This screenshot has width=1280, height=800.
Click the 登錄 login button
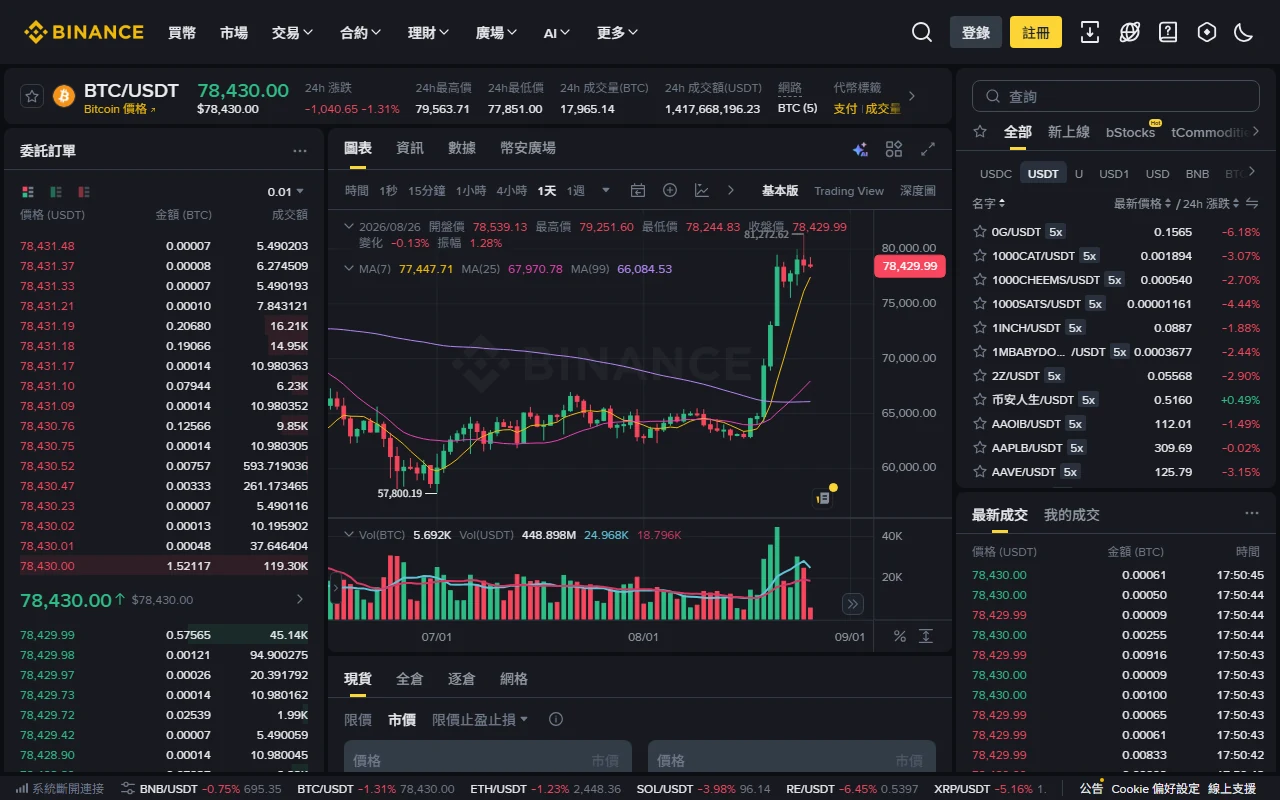(976, 32)
